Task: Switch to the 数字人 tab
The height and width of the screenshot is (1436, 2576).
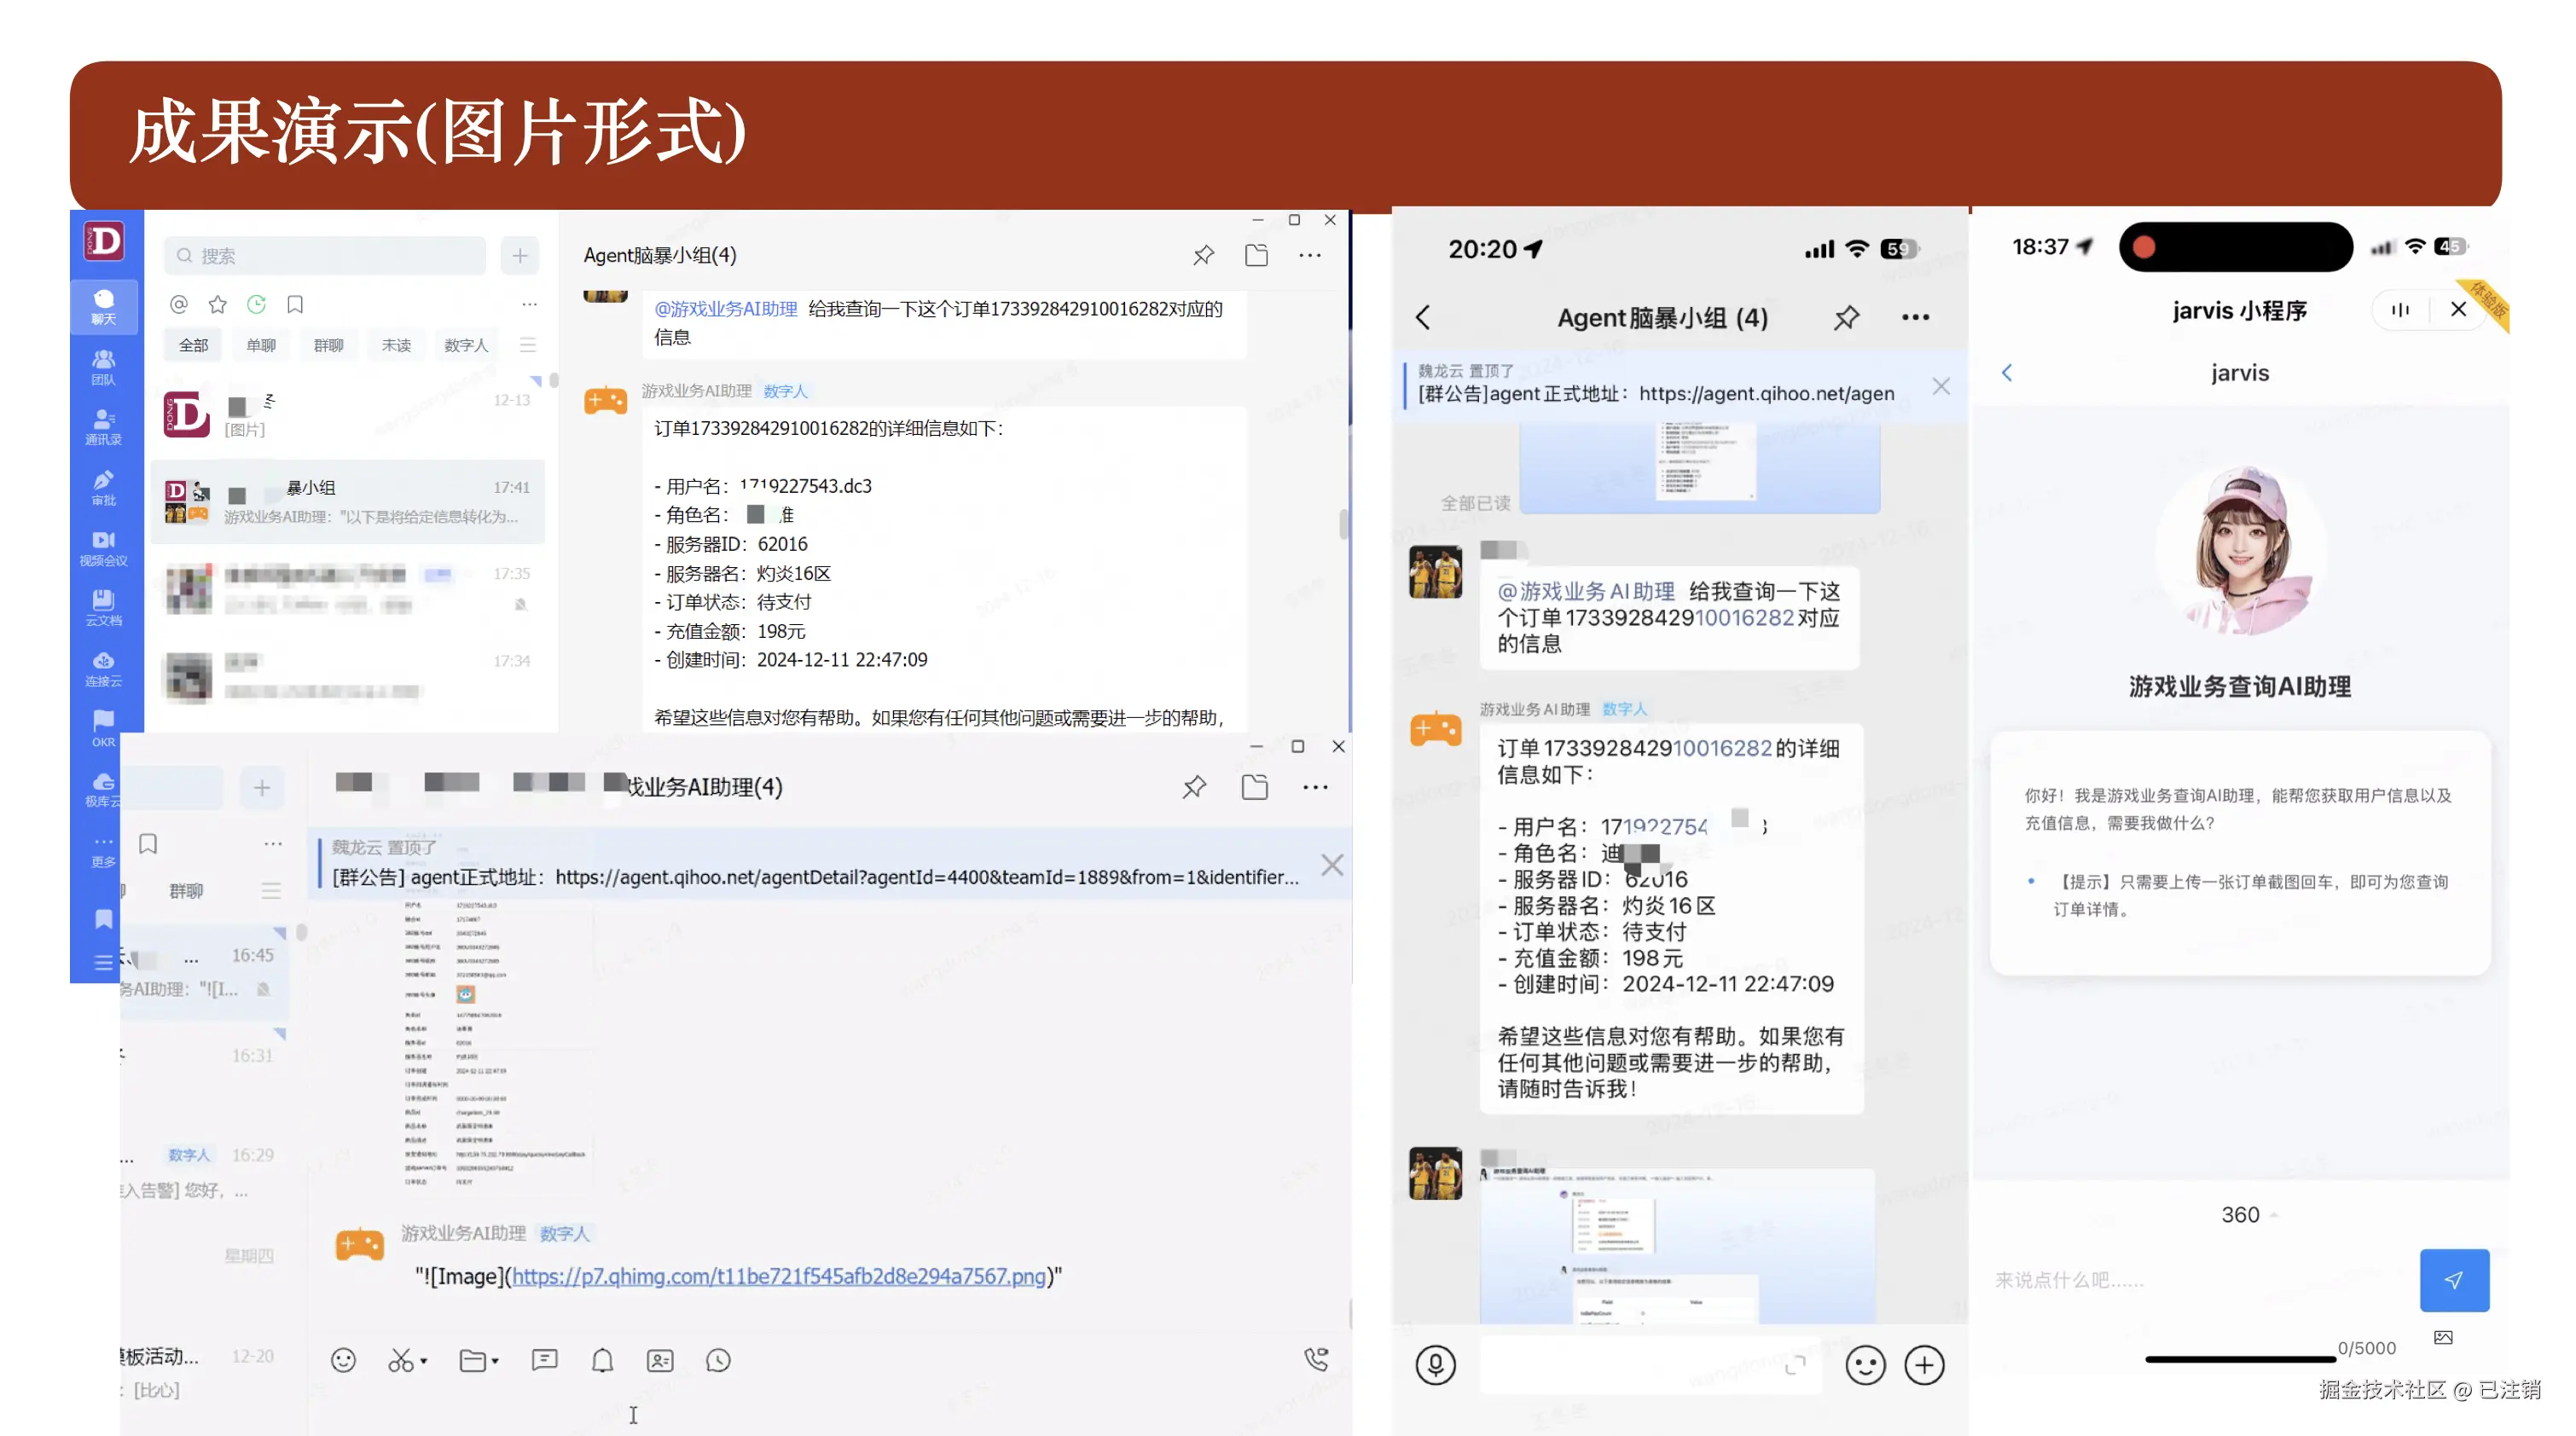Action: pyautogui.click(x=466, y=345)
